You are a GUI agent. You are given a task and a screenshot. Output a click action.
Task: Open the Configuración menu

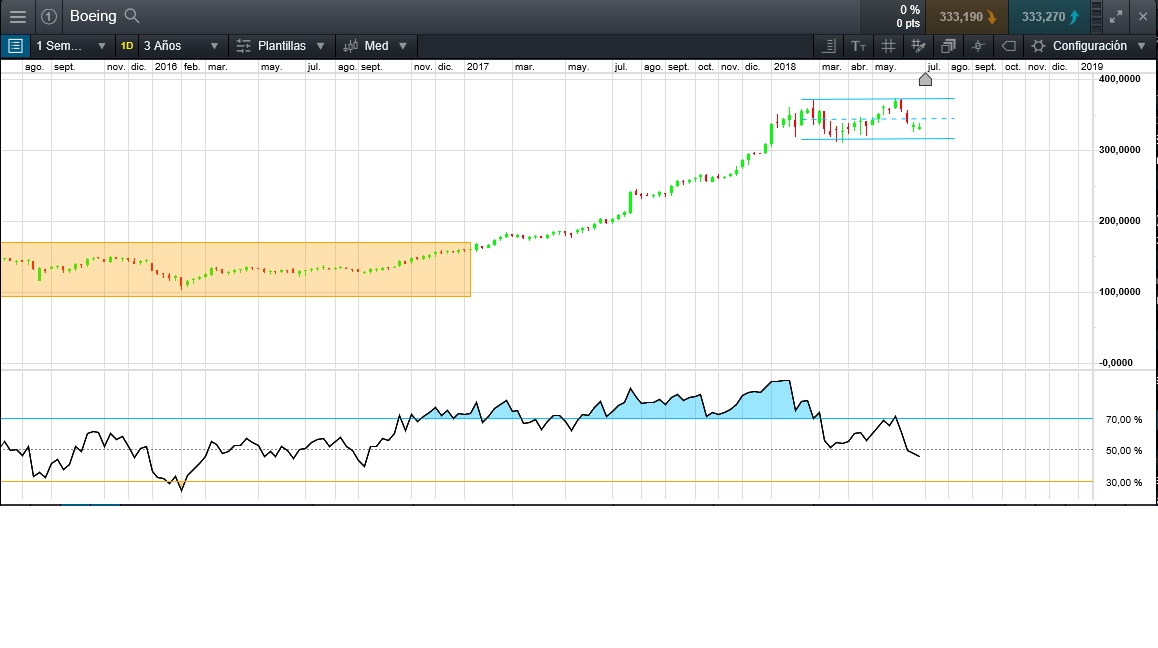tap(1091, 46)
